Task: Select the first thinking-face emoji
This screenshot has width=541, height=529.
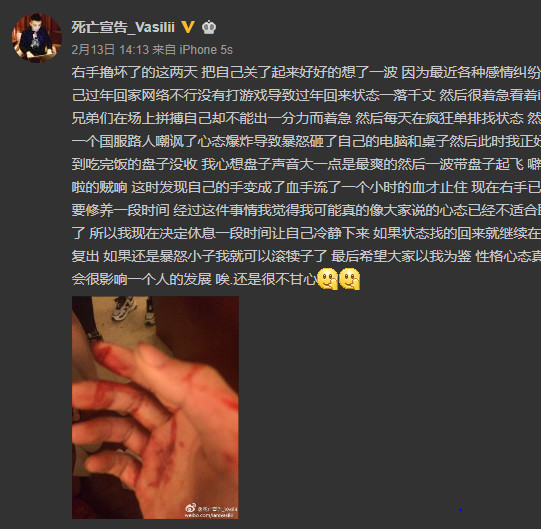Action: (x=327, y=279)
